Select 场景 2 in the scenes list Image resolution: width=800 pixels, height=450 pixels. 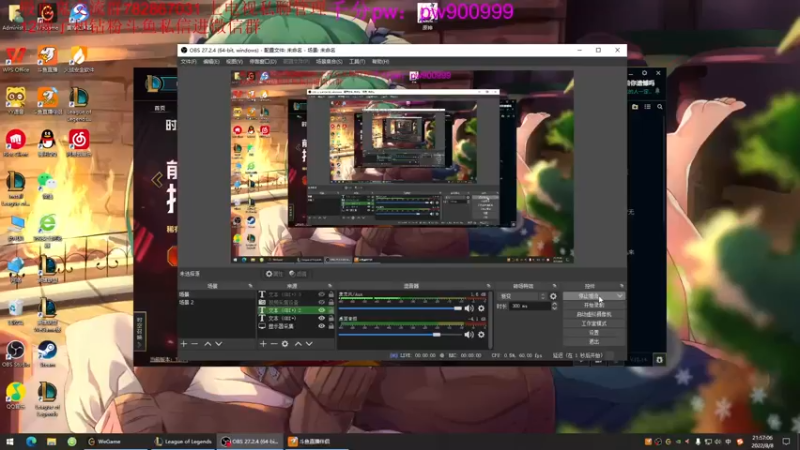[x=216, y=303]
